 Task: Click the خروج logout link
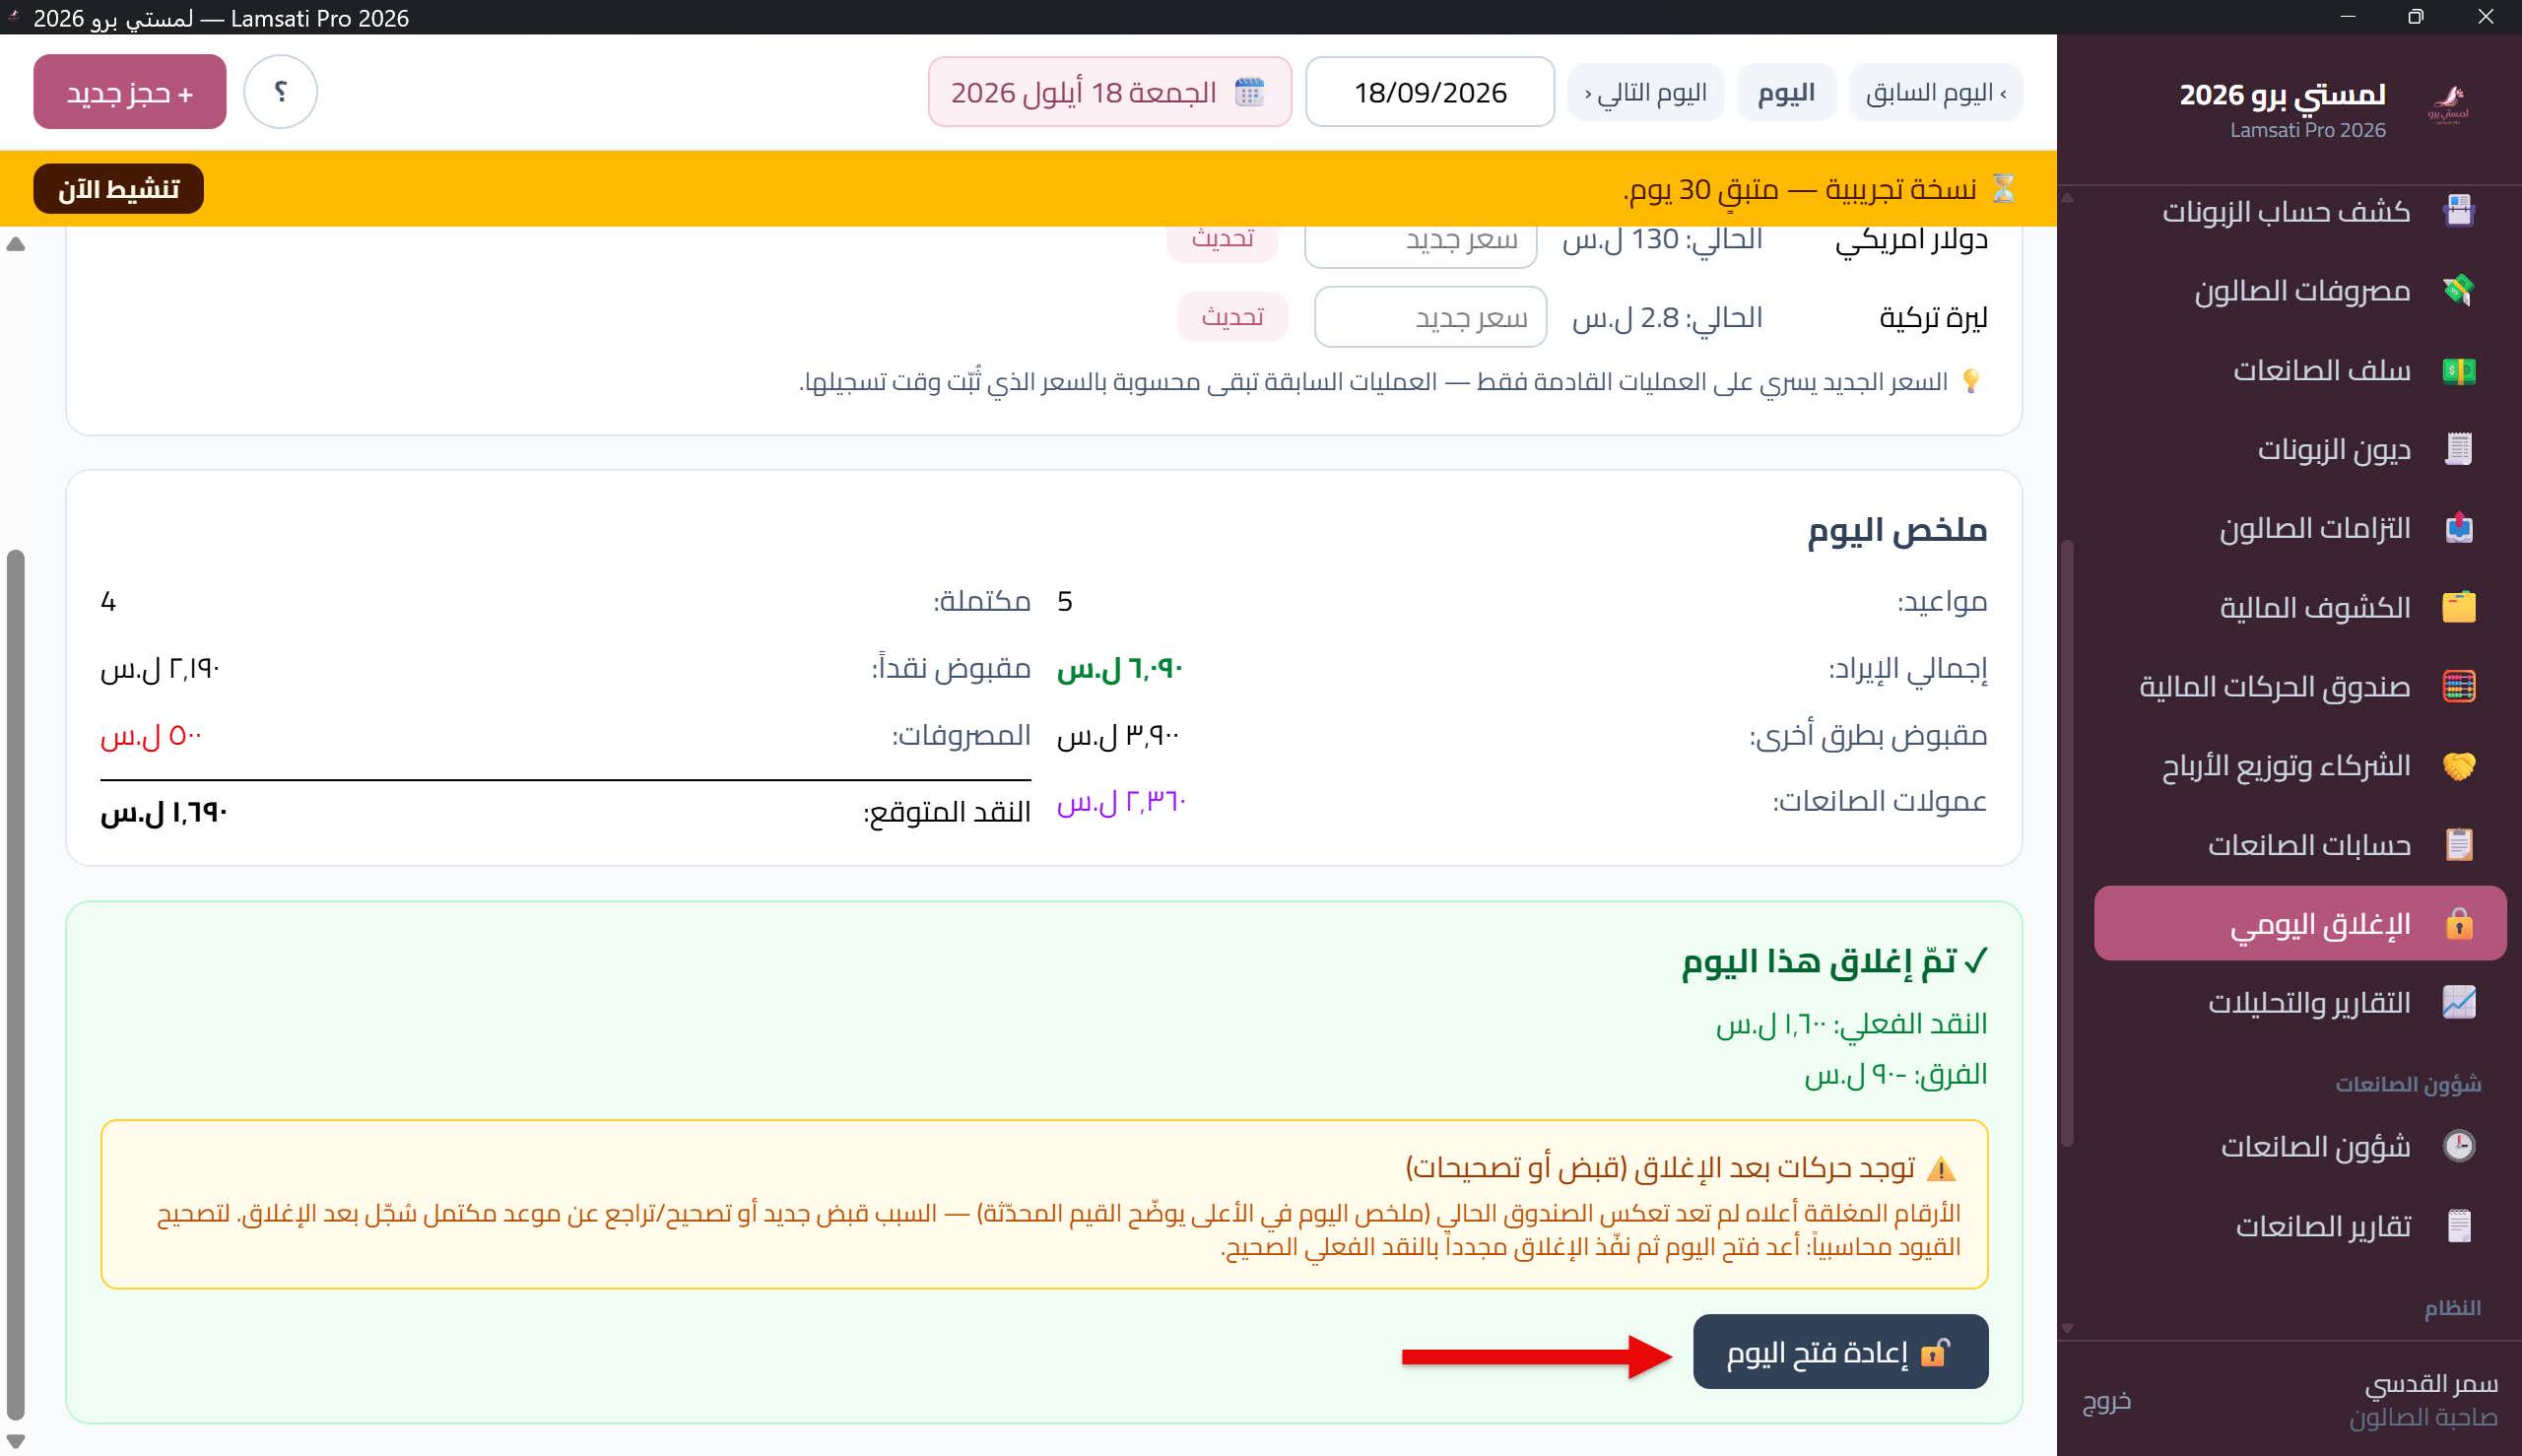[x=2107, y=1400]
